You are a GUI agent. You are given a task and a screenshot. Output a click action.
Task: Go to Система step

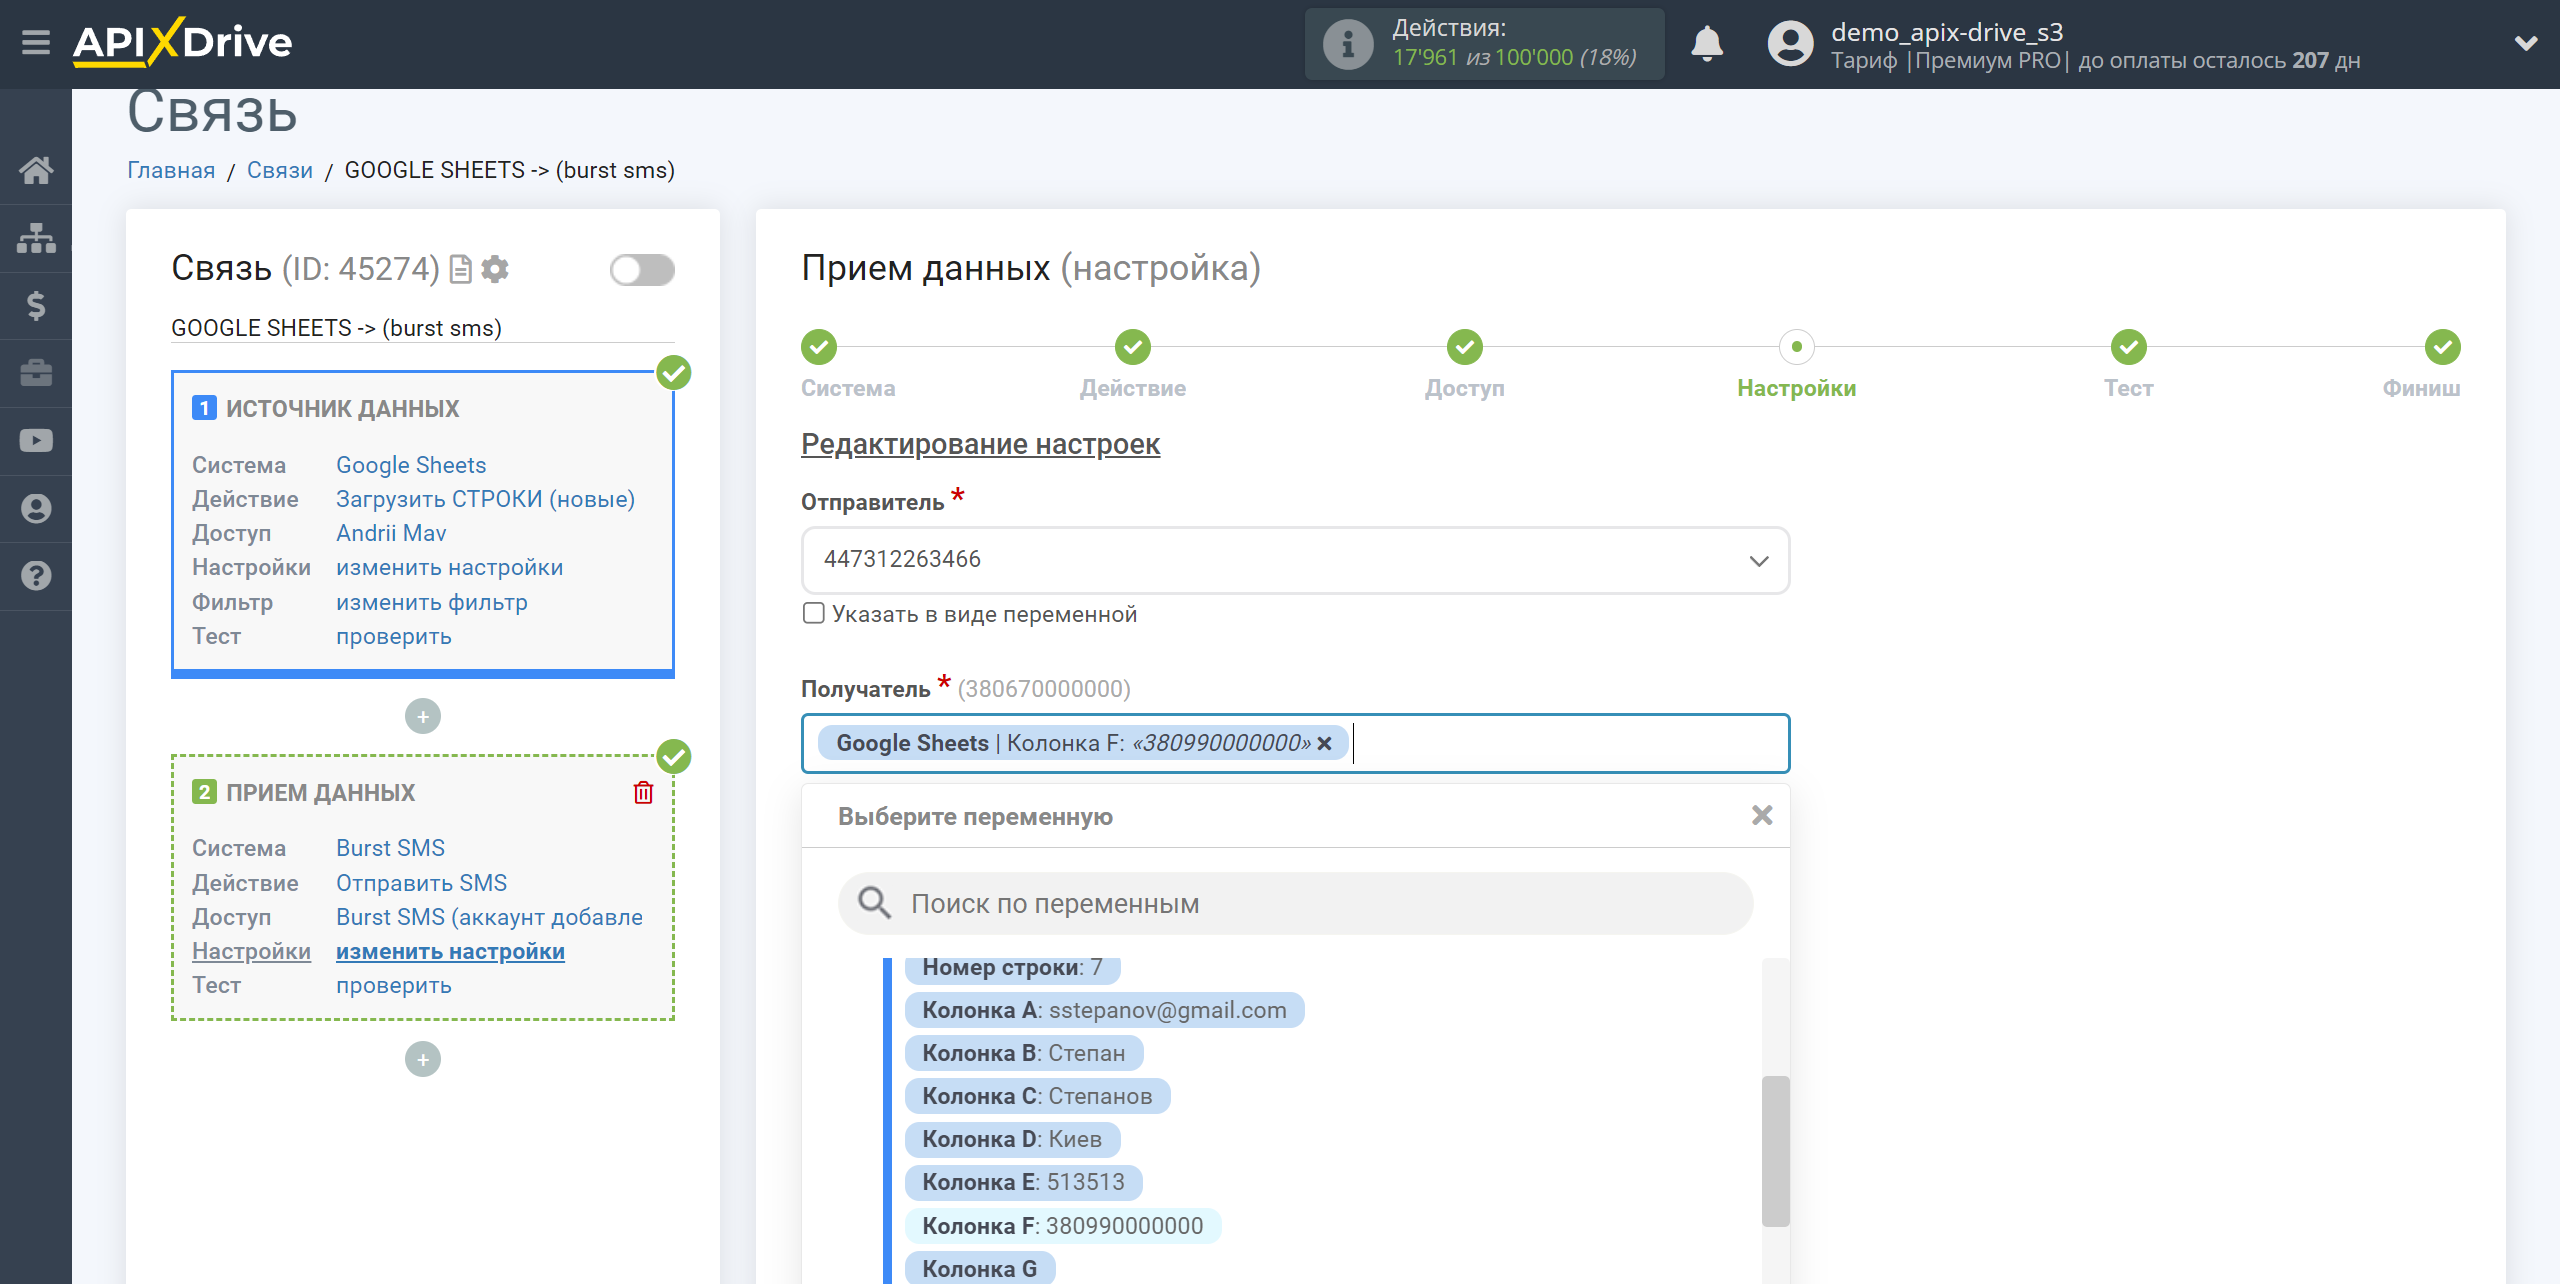[819, 347]
